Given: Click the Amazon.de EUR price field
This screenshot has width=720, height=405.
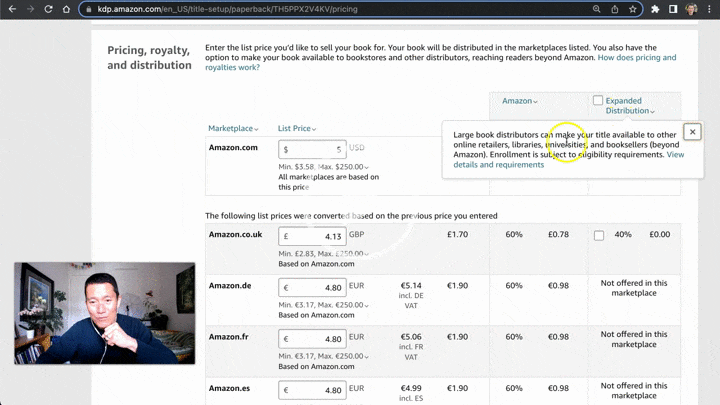Looking at the screenshot, I should [x=312, y=287].
